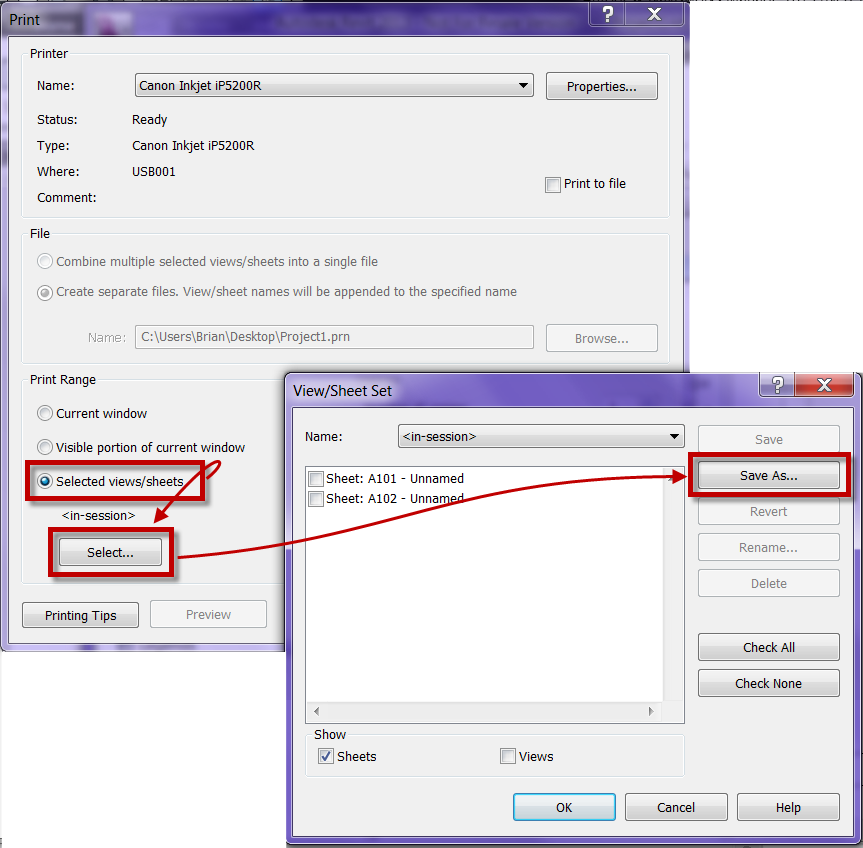Click the Save As... button
This screenshot has height=848, width=863.
(x=768, y=475)
